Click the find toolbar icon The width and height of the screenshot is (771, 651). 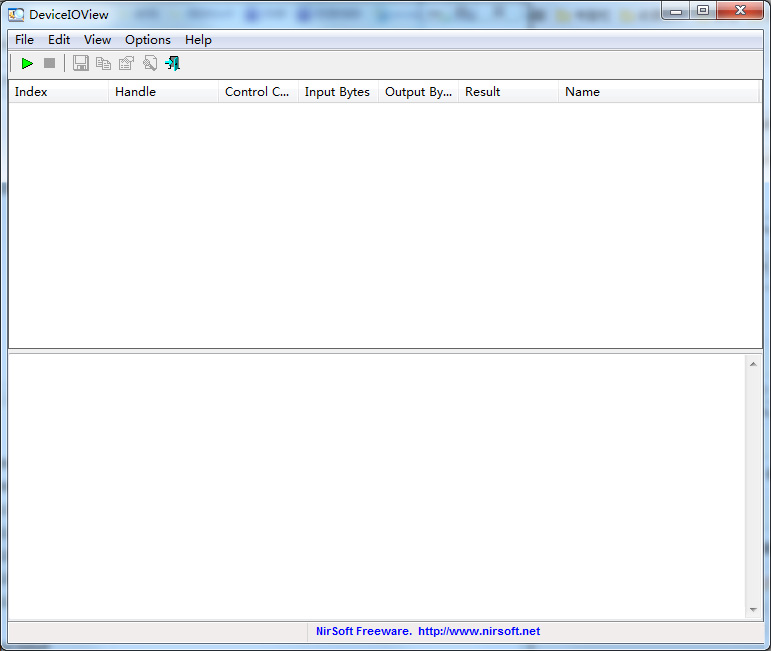tap(150, 63)
